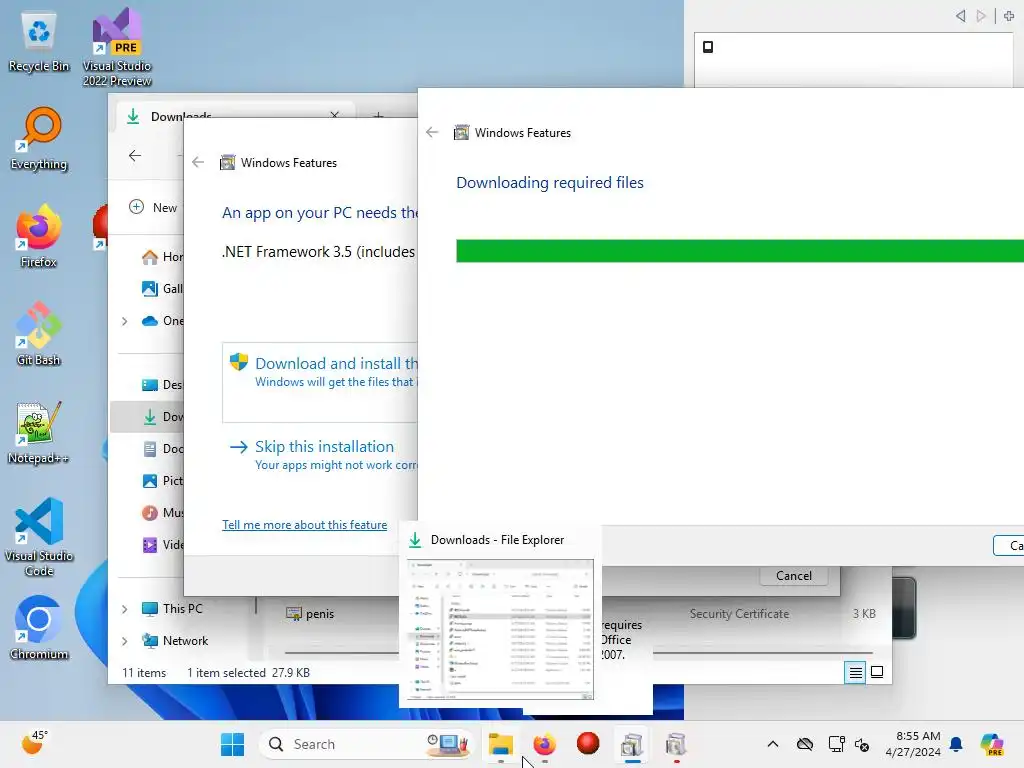Show hidden system tray icons
The image size is (1024, 768).
tap(773, 744)
